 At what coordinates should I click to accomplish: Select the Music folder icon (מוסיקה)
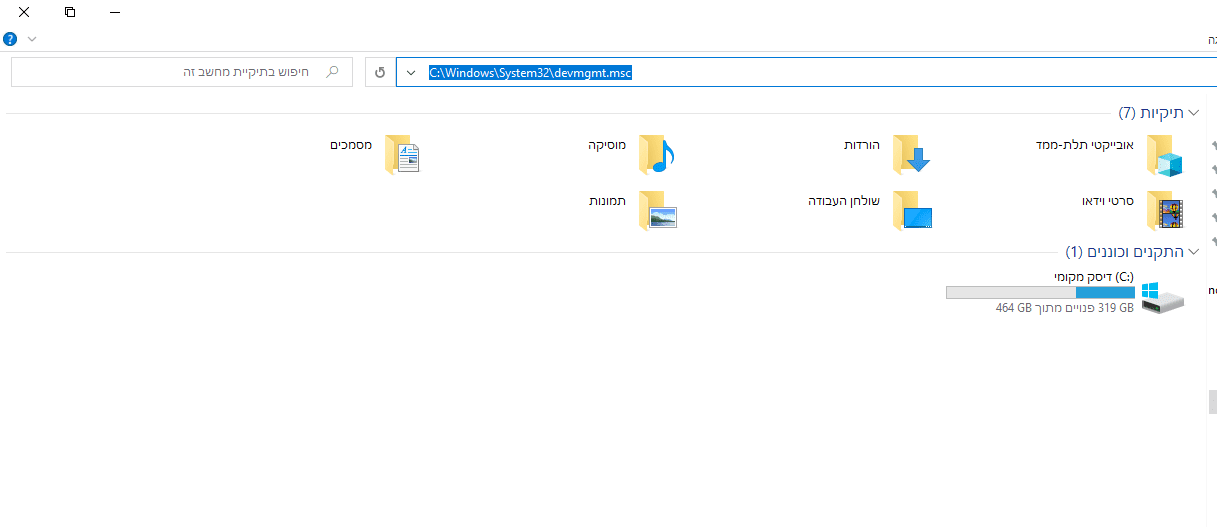point(658,155)
